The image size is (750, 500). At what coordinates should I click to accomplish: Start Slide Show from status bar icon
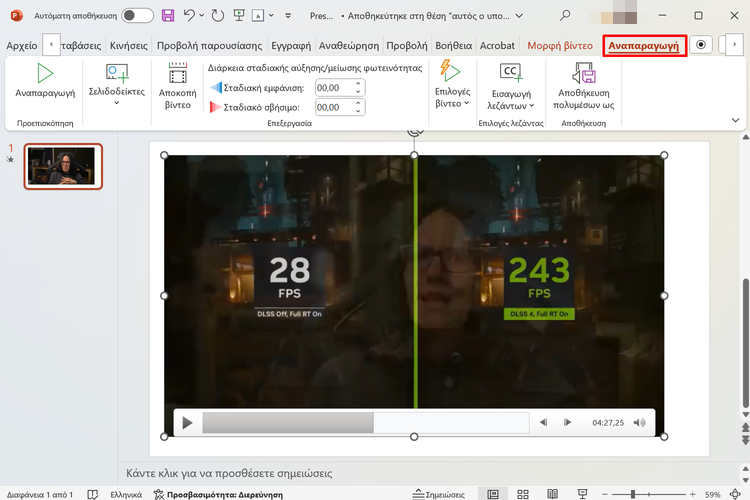[x=583, y=494]
